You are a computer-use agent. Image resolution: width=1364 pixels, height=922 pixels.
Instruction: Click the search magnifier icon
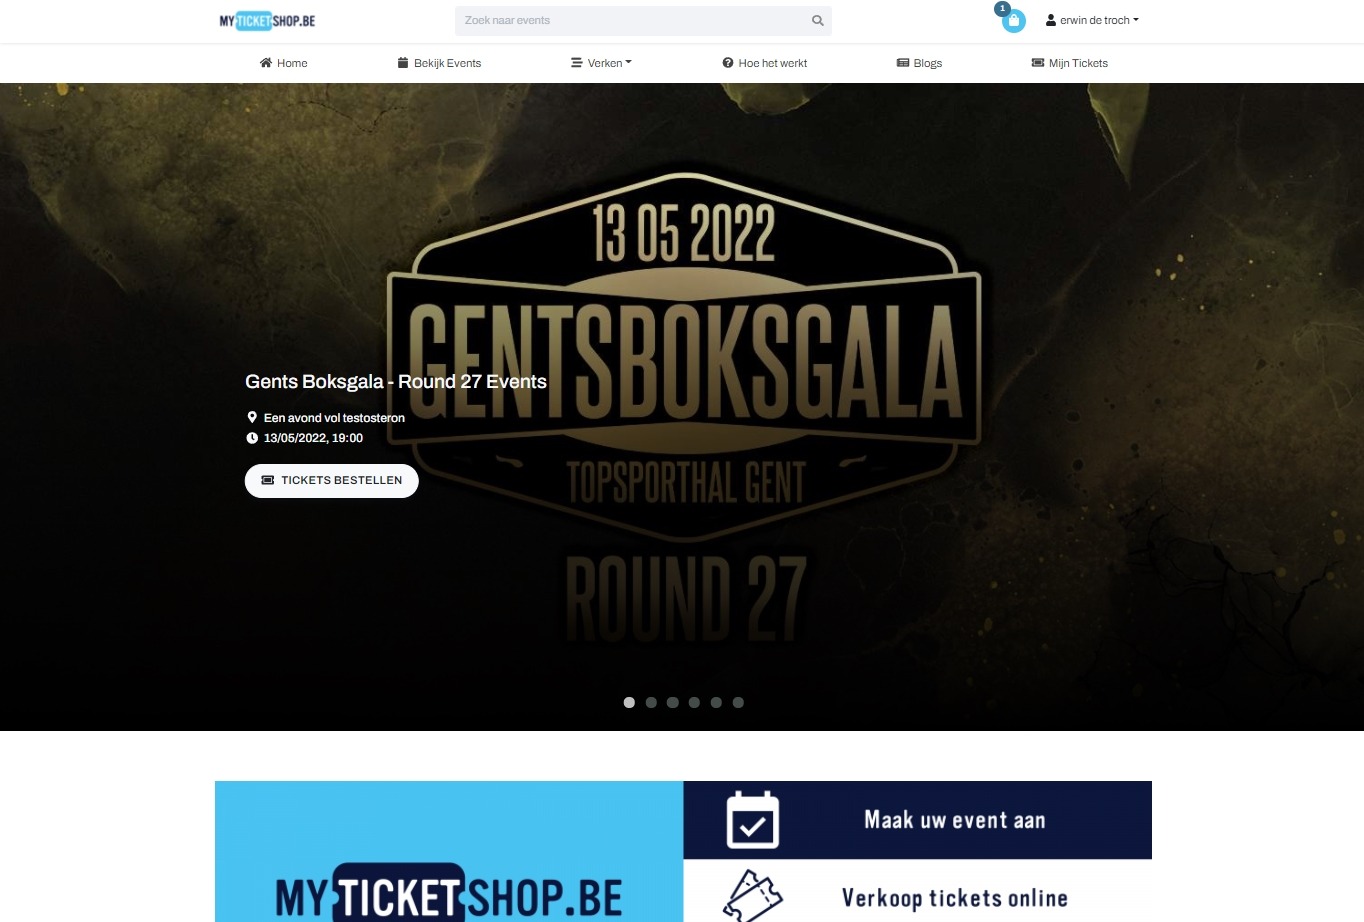[818, 21]
